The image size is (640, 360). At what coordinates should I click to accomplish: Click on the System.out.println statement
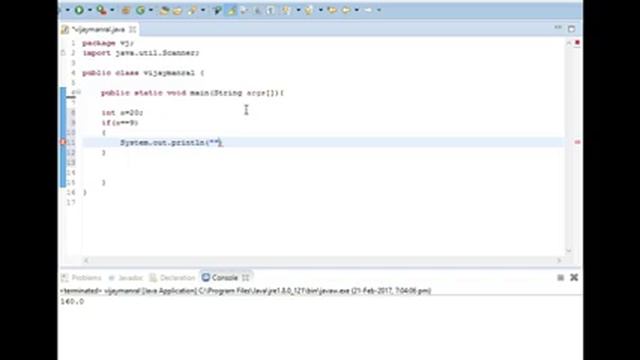pos(171,142)
